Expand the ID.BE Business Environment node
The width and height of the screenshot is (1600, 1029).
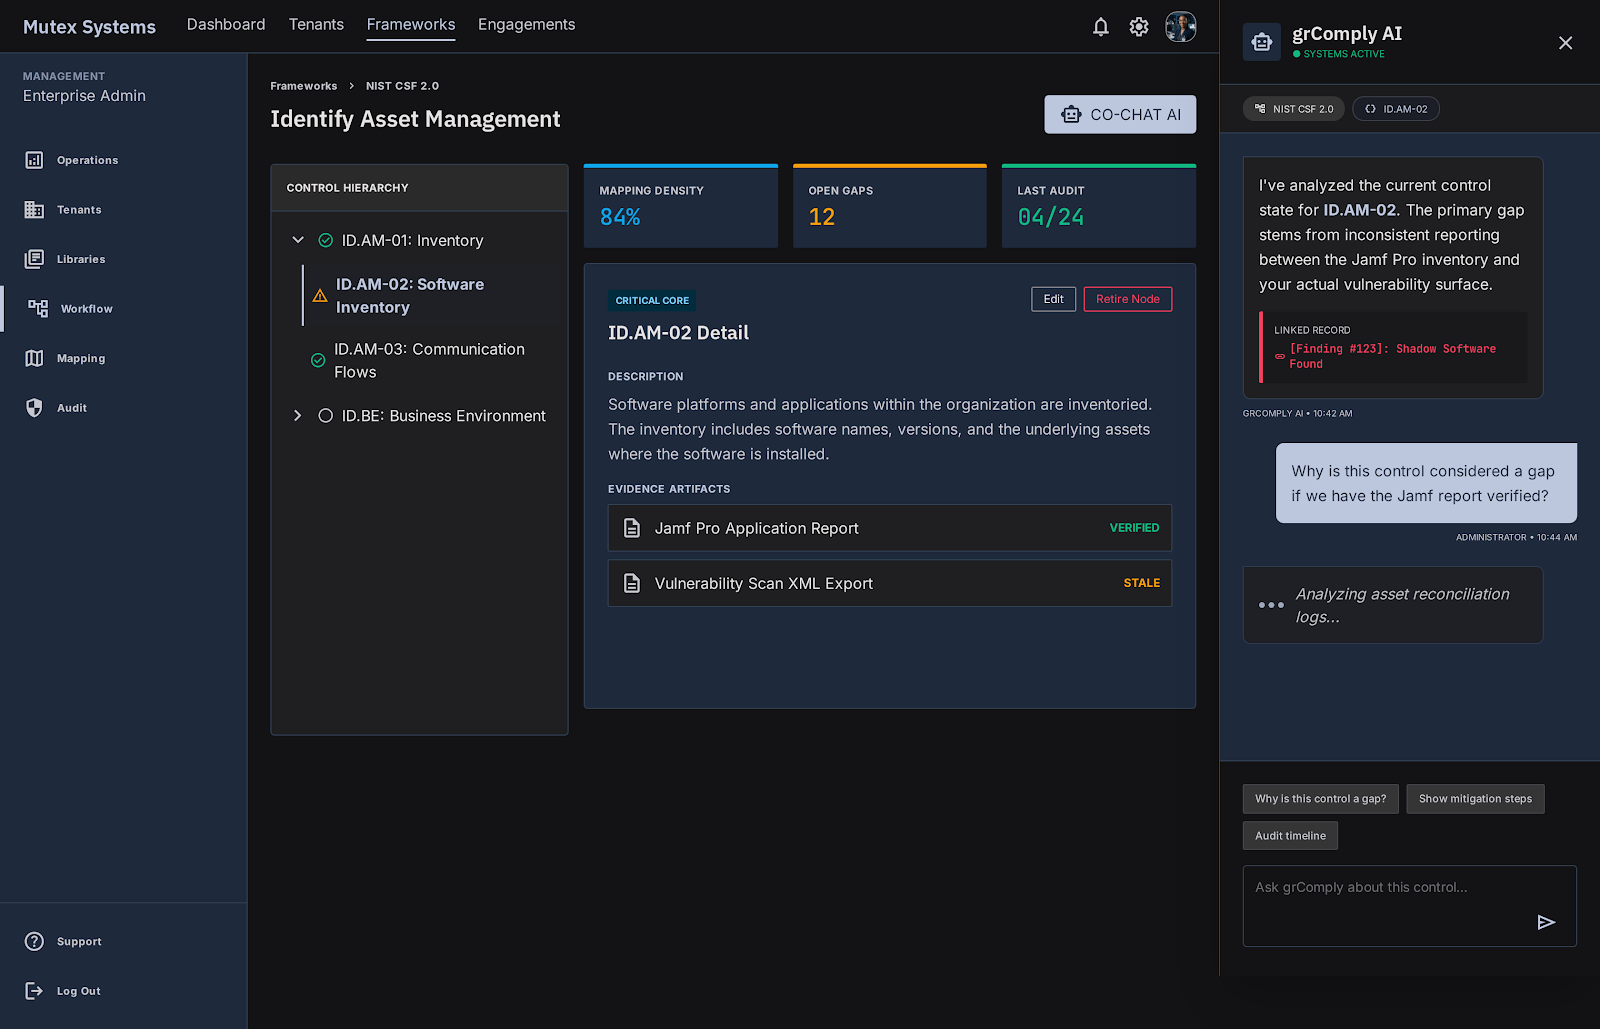tap(298, 416)
